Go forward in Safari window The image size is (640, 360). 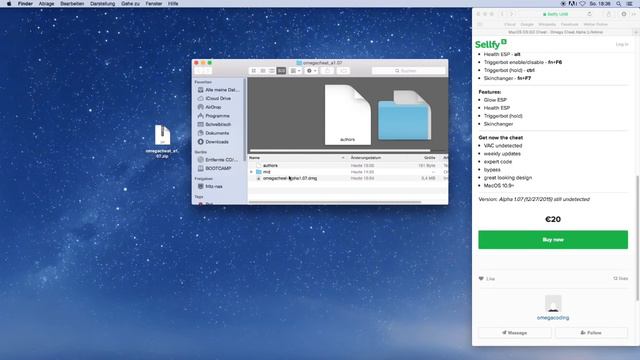[x=511, y=14]
